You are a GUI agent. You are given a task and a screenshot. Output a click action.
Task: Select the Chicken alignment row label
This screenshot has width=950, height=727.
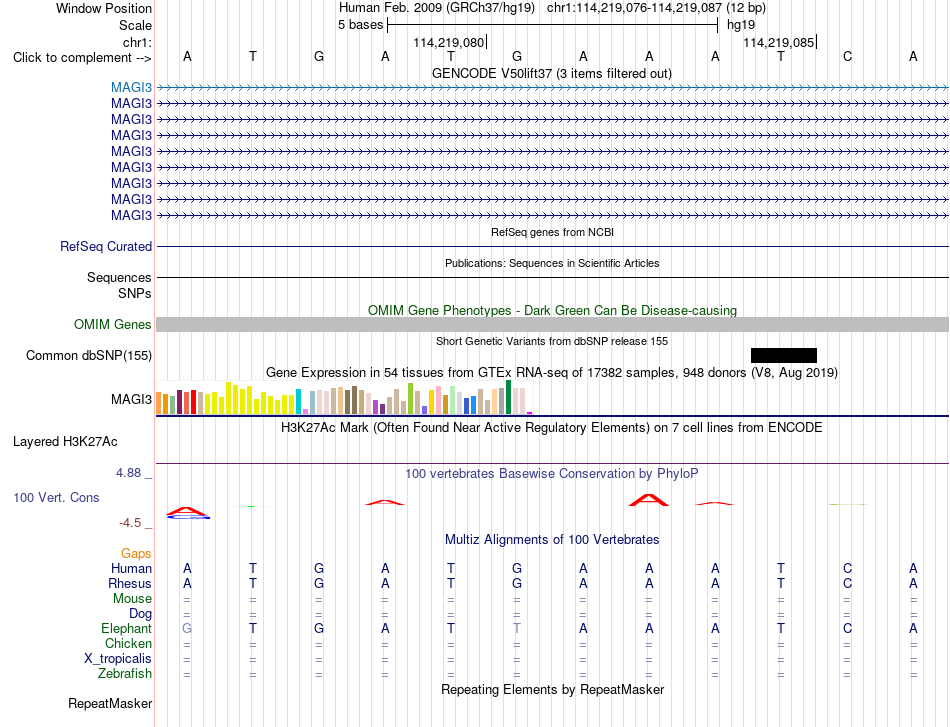pyautogui.click(x=128, y=643)
